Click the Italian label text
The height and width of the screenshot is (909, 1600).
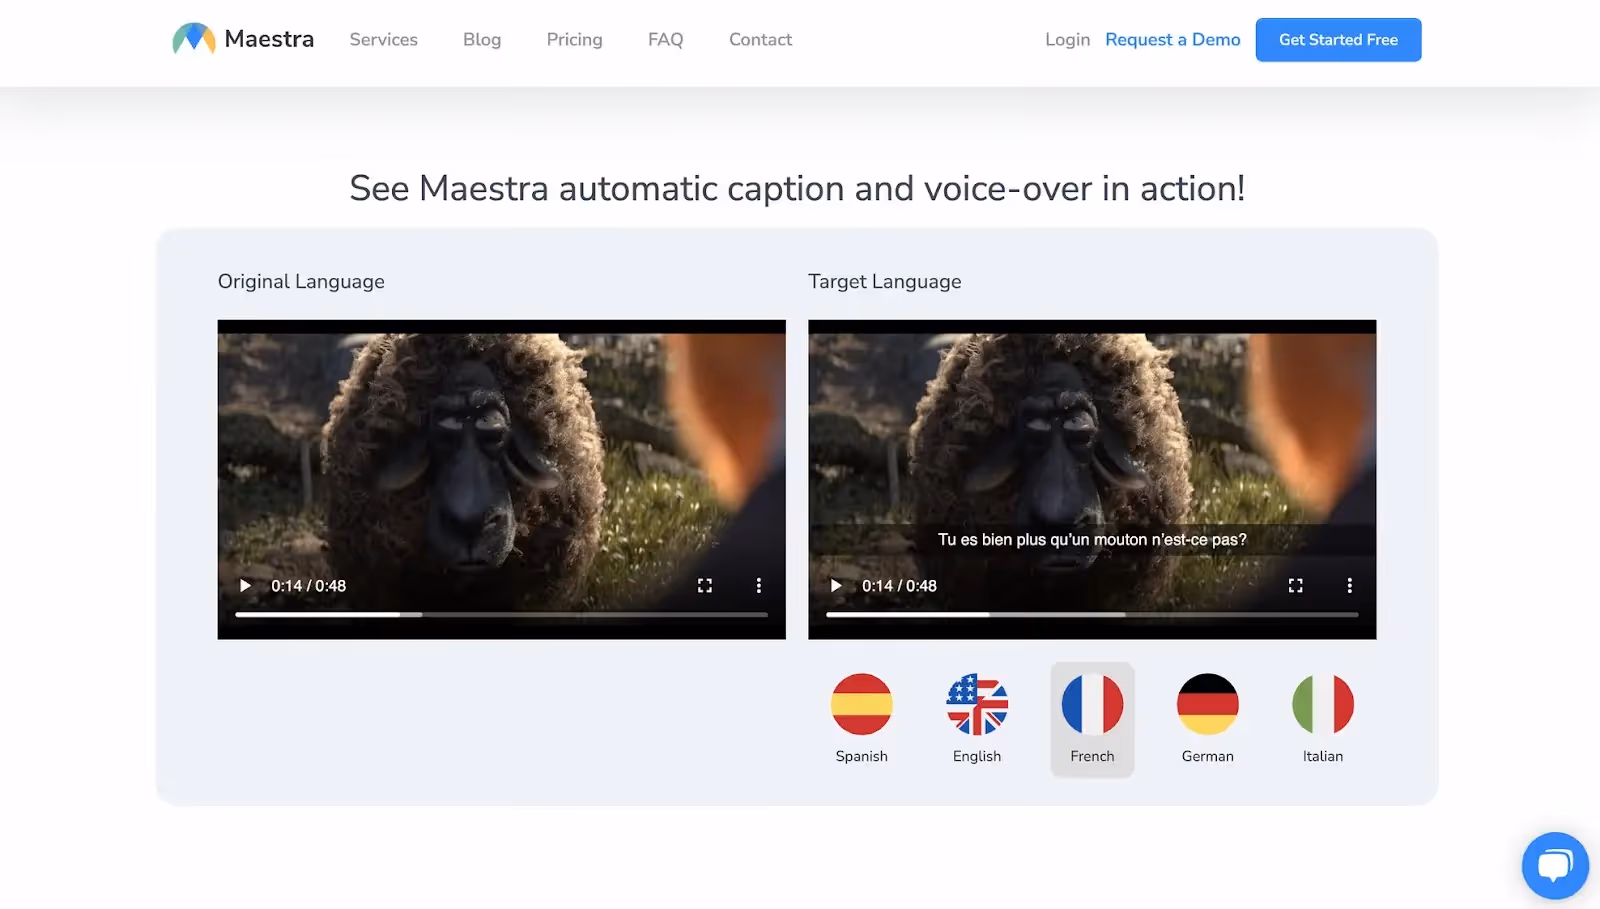(1323, 756)
